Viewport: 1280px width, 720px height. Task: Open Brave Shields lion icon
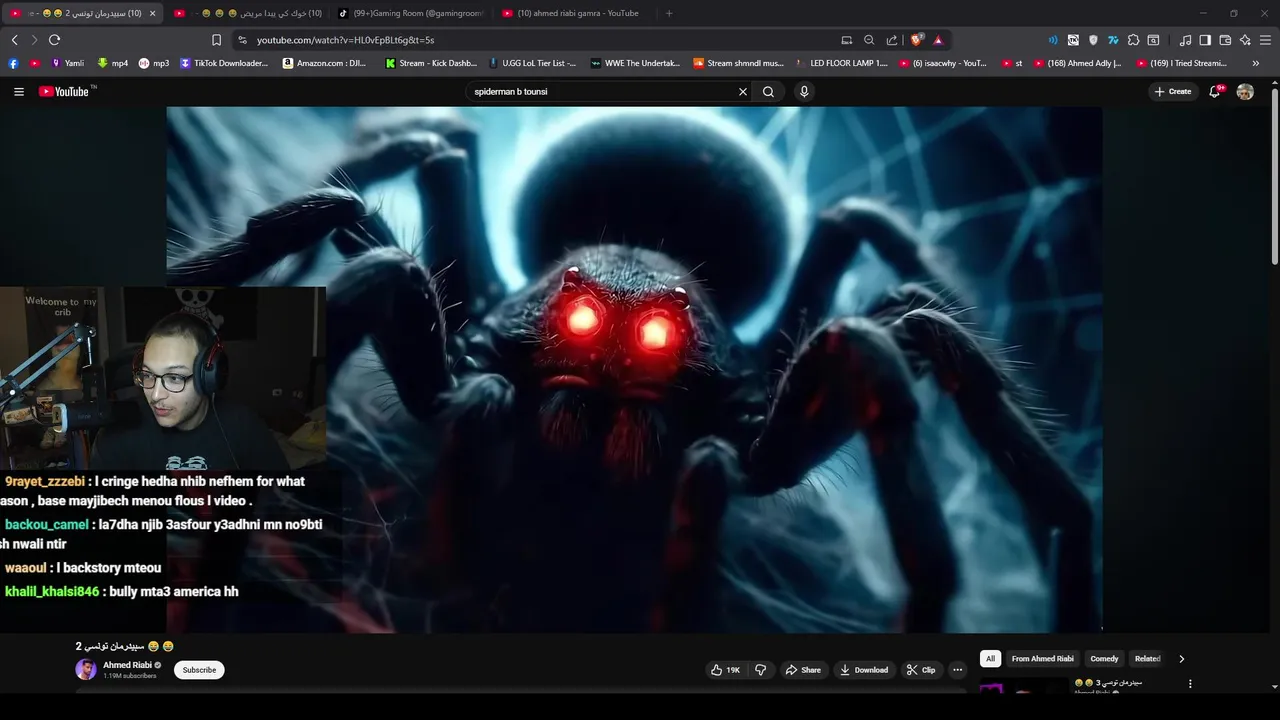pos(916,40)
